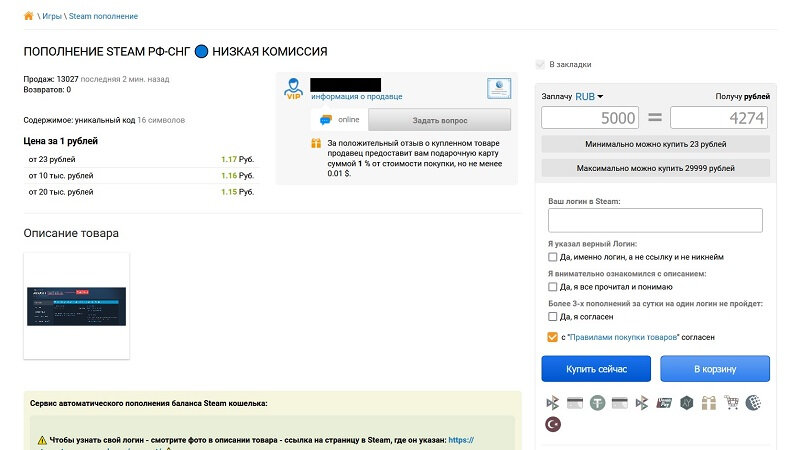Open 'Steam пополнение' breadcrumb link
Image resolution: width=800 pixels, height=450 pixels.
click(104, 16)
